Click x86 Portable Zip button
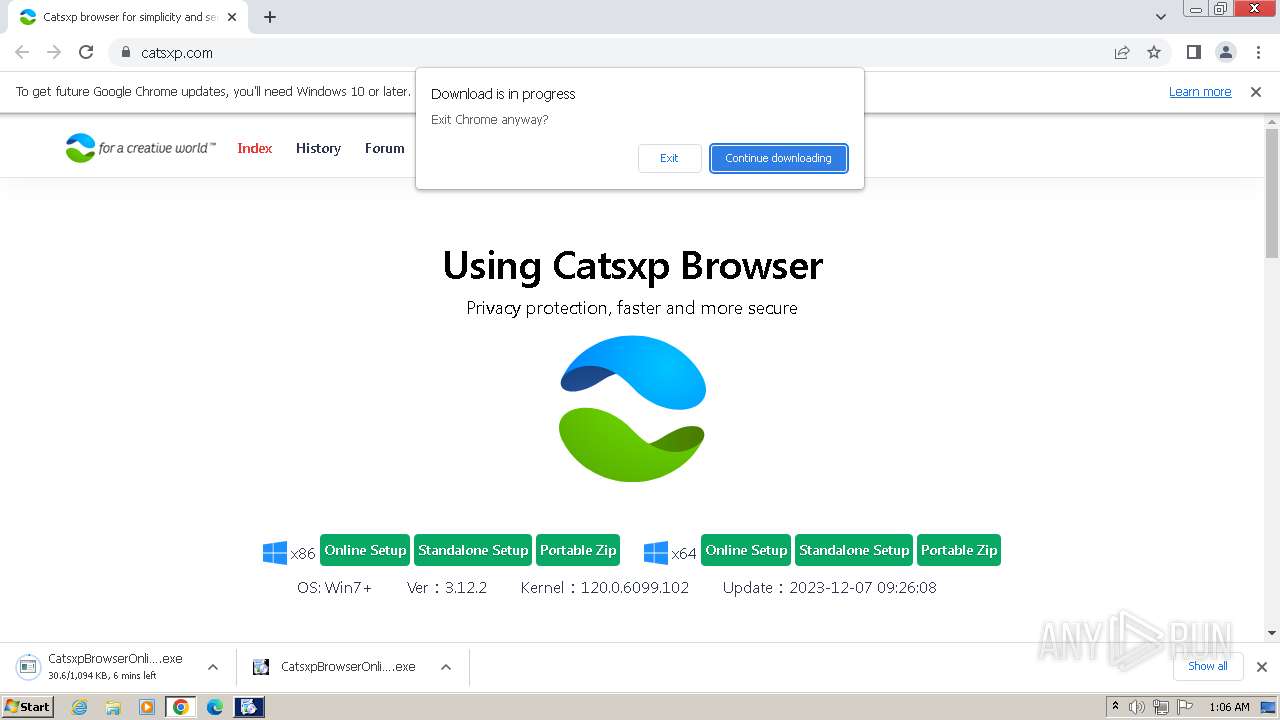The width and height of the screenshot is (1280, 720). (x=578, y=550)
